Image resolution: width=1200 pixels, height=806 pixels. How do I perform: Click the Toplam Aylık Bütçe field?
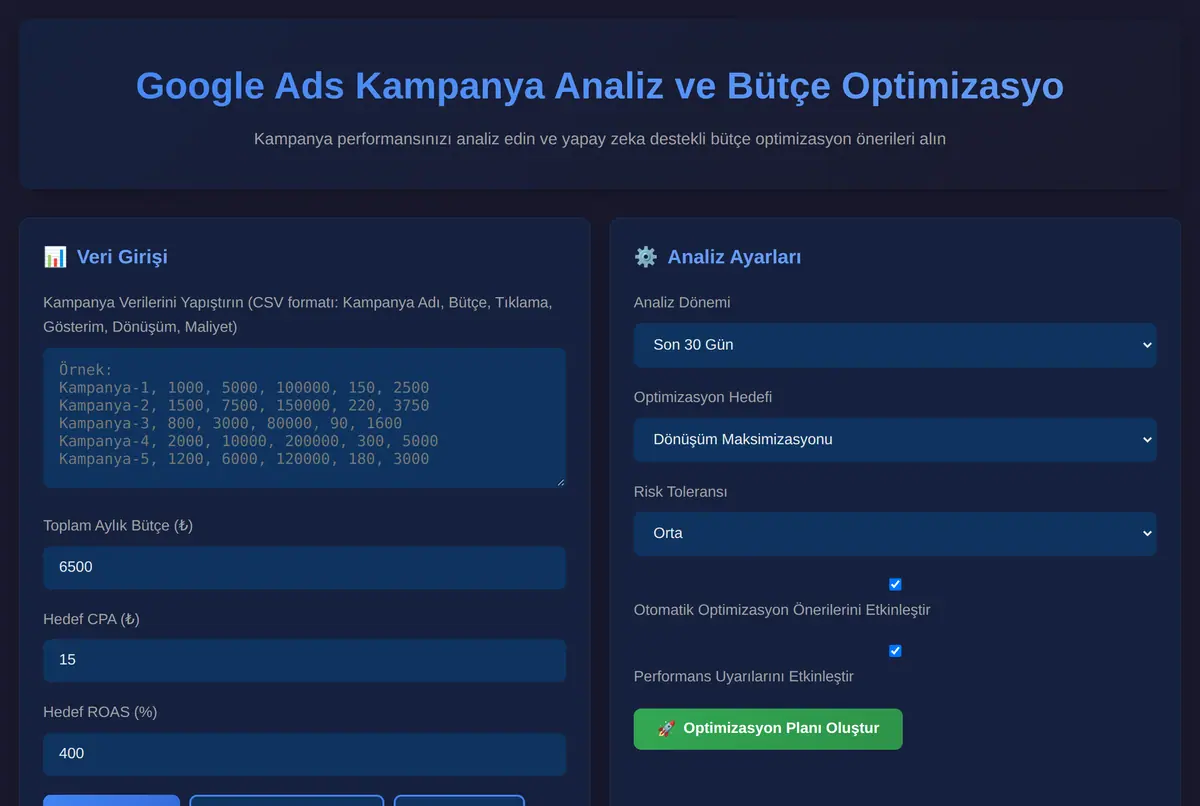305,567
